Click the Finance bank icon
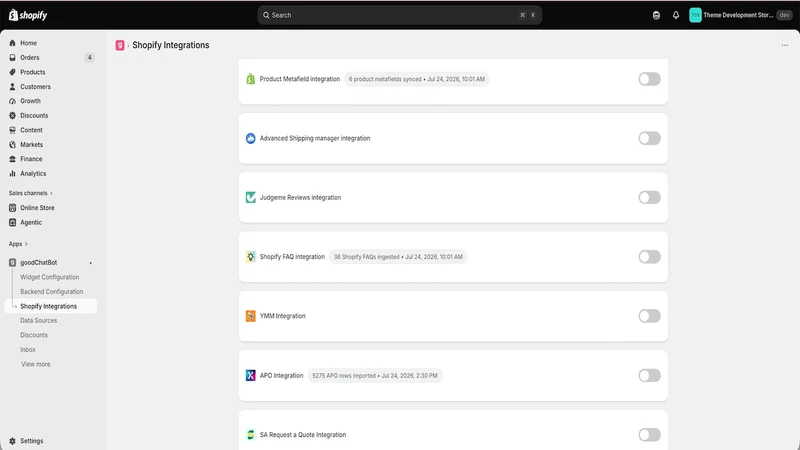The image size is (800, 450). 12,159
